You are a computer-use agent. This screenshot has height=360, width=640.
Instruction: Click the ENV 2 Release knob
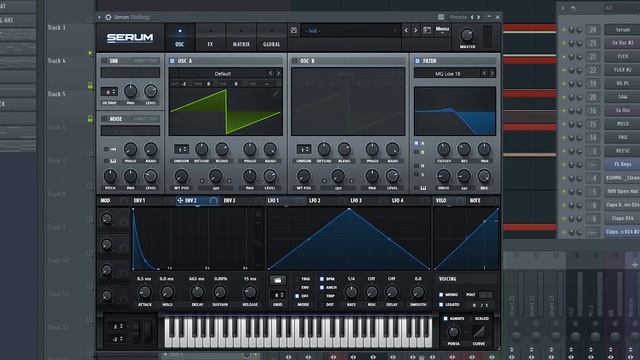249,292
